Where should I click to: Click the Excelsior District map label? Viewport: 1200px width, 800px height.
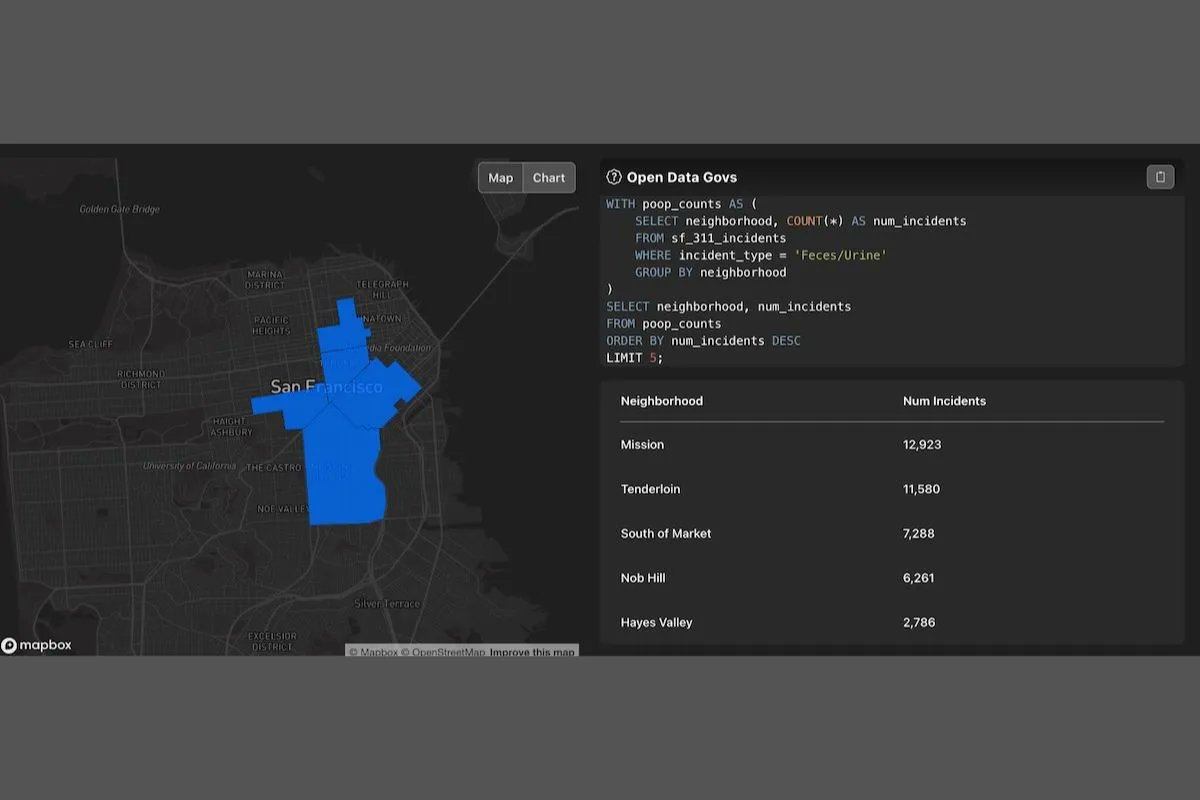click(x=272, y=641)
